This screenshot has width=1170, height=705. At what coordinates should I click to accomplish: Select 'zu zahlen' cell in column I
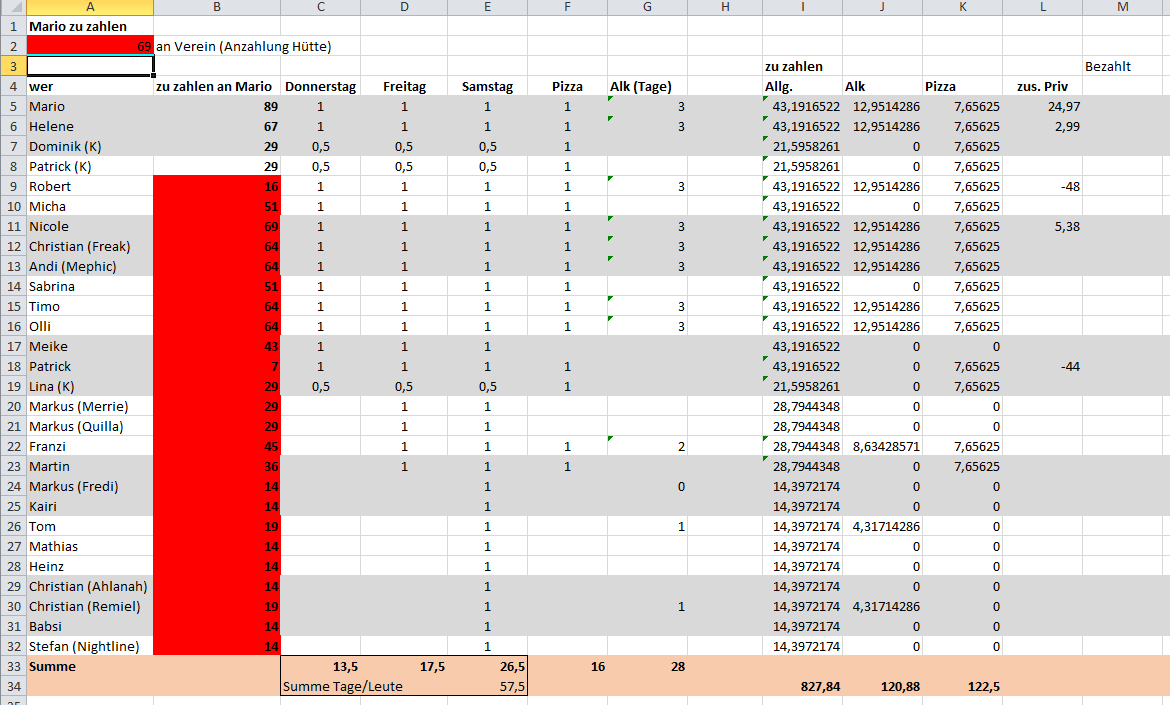tap(802, 66)
